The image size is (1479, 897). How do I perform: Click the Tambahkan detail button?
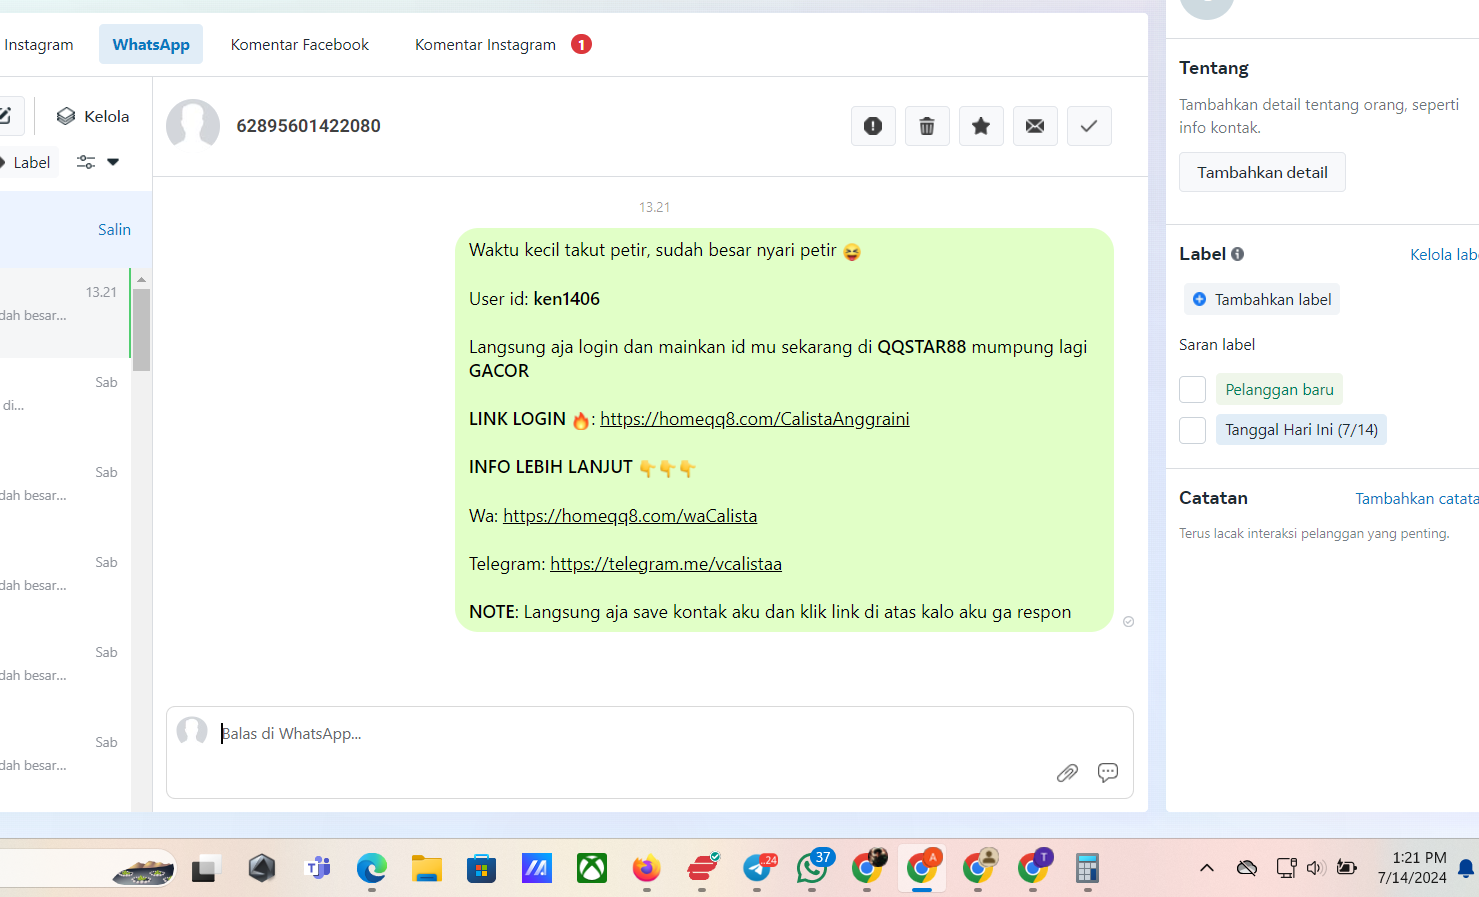point(1262,172)
